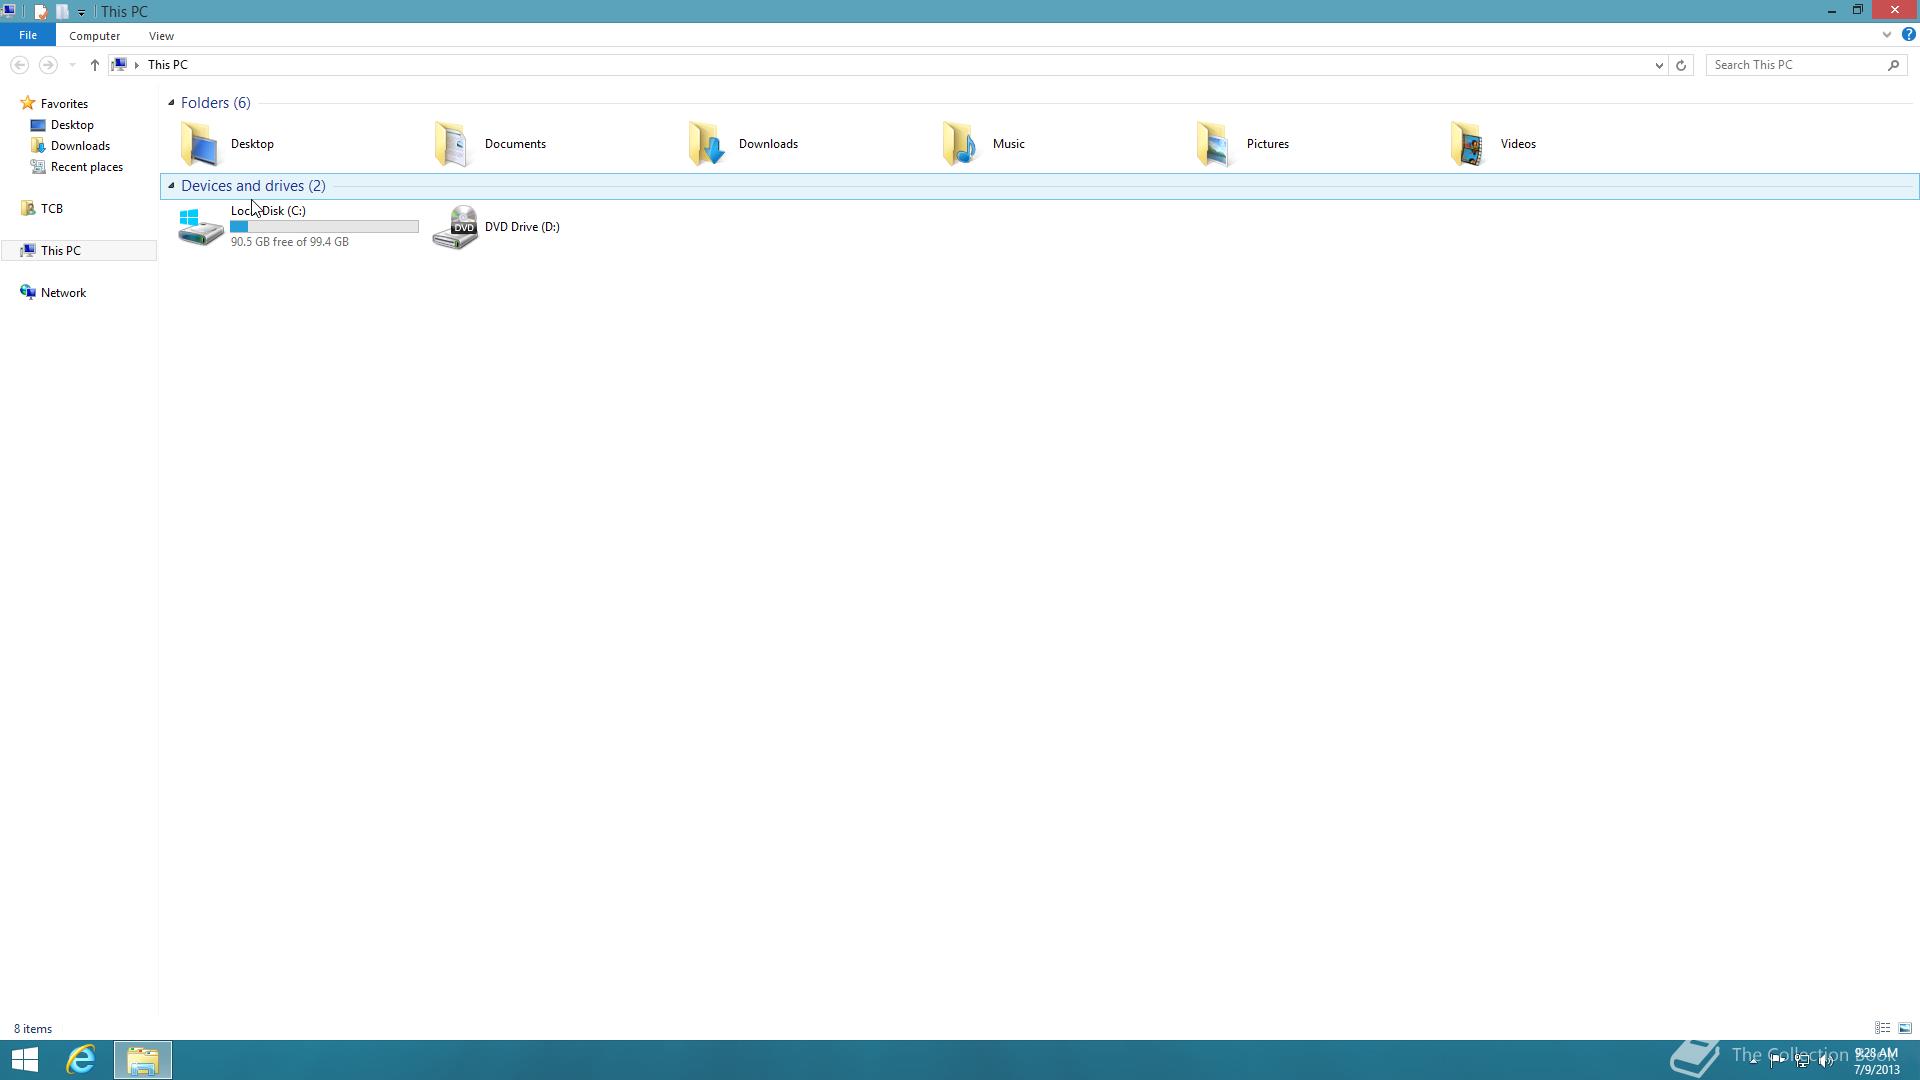Click the Properties icon in quick access toolbar
The height and width of the screenshot is (1080, 1920).
tap(40, 12)
